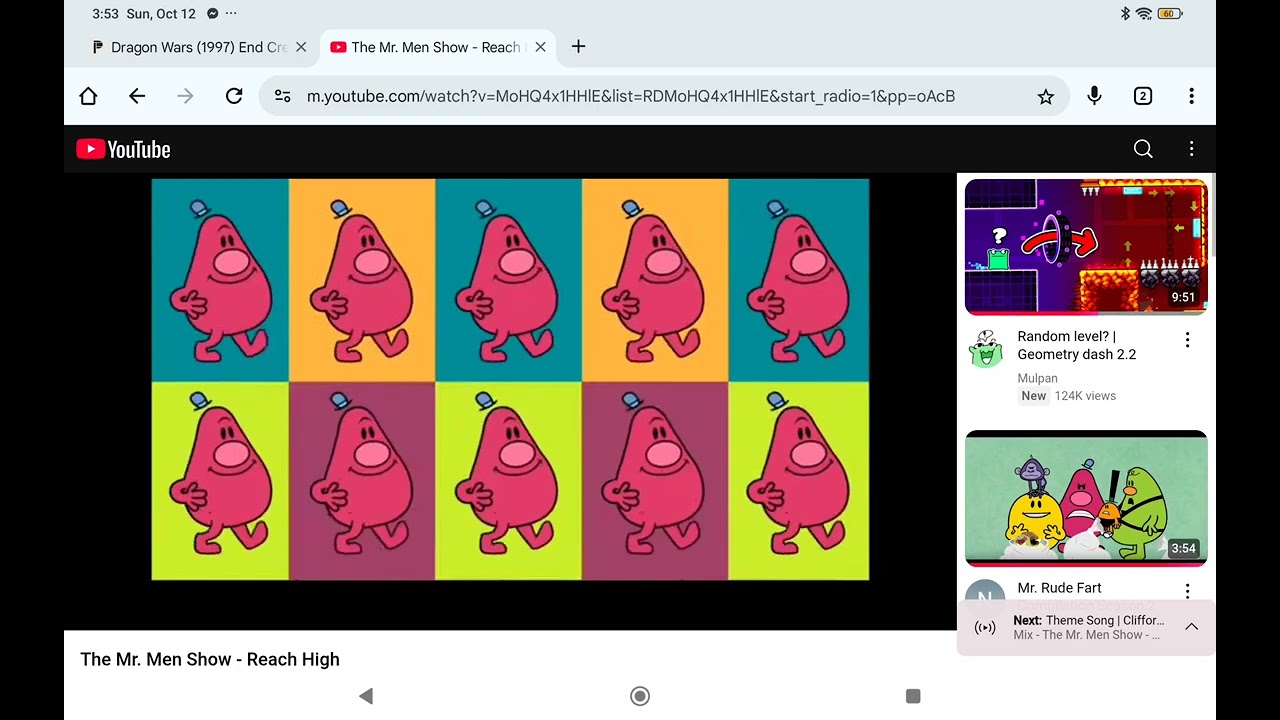
Task: Click the mix radio icon in Next panel
Action: pos(985,628)
